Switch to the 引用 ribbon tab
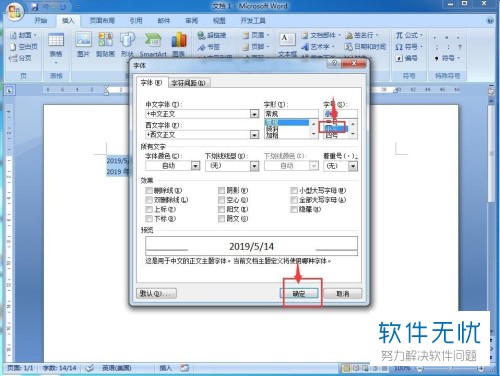Image resolution: width=500 pixels, height=376 pixels. [136, 21]
